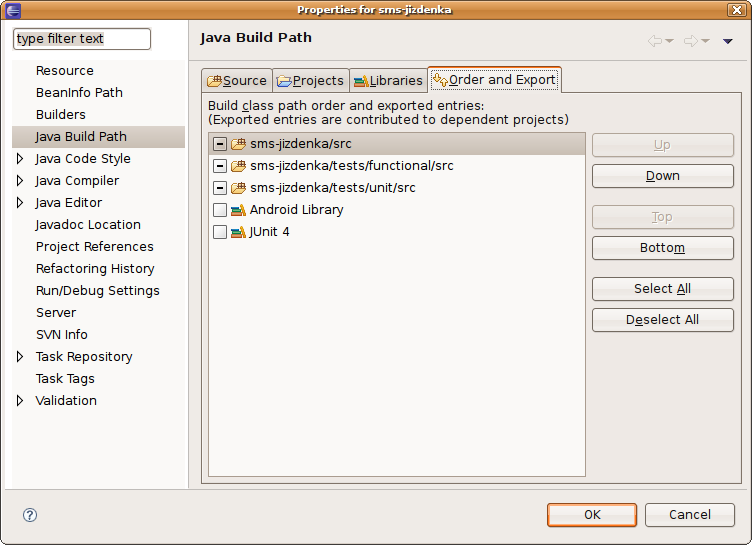Screen dimensions: 752x545
Task: Click the Eclipse icon in title bar
Action: [x=13, y=10]
